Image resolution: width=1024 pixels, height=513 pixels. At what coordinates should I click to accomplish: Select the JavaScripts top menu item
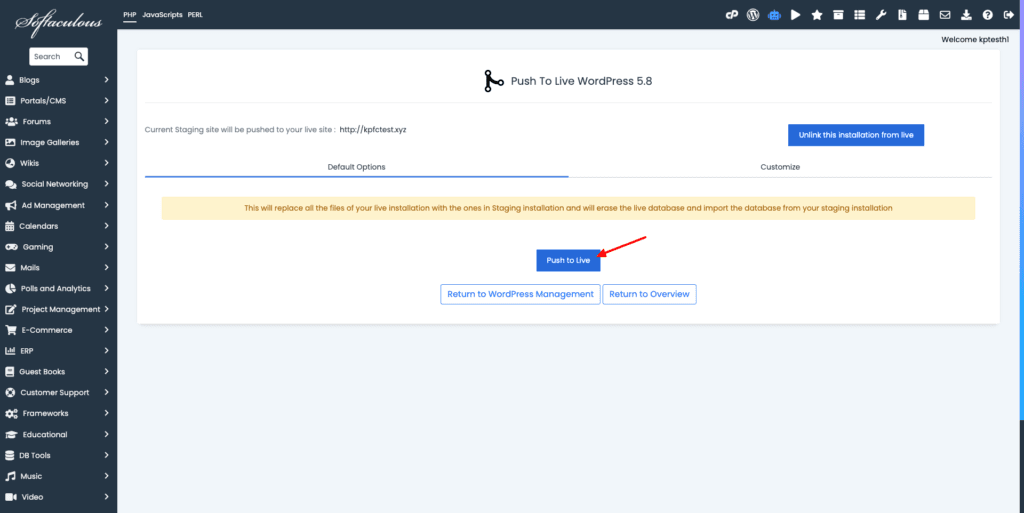point(163,15)
